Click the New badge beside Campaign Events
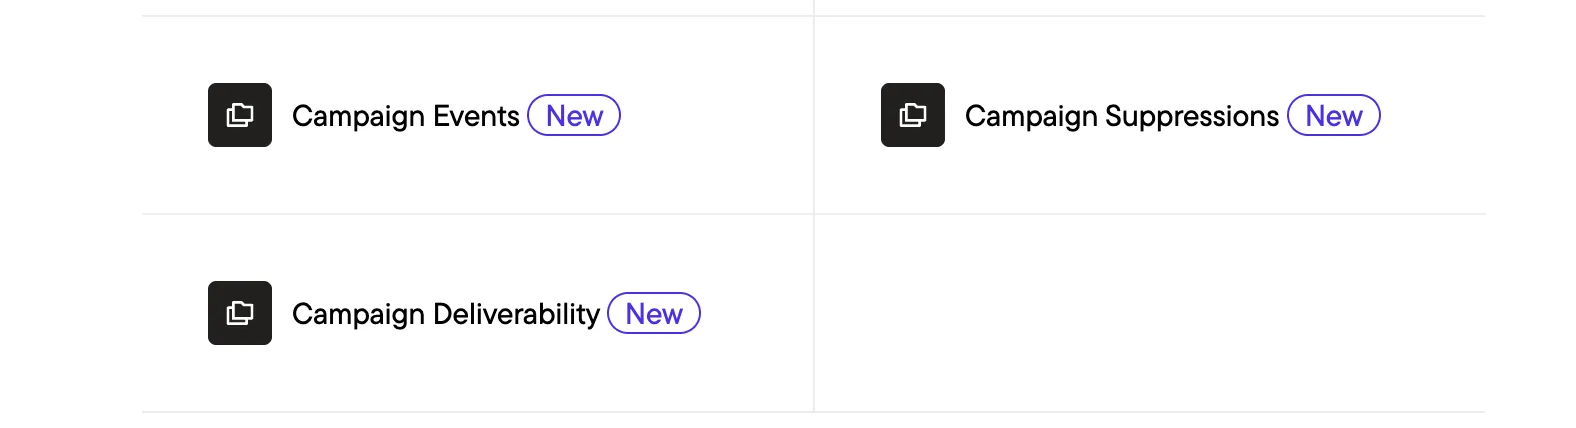This screenshot has height=428, width=1576. point(574,115)
